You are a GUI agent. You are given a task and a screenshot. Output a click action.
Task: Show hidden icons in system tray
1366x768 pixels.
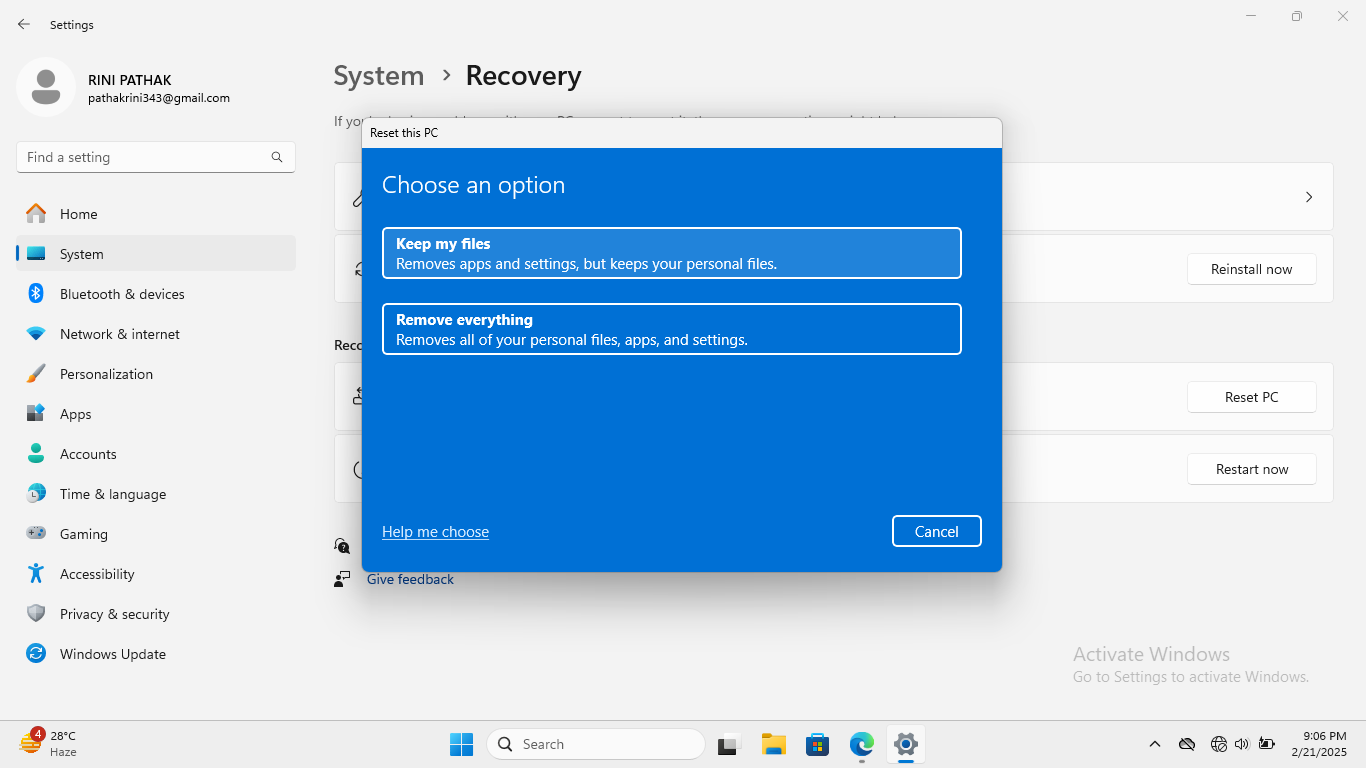1154,744
